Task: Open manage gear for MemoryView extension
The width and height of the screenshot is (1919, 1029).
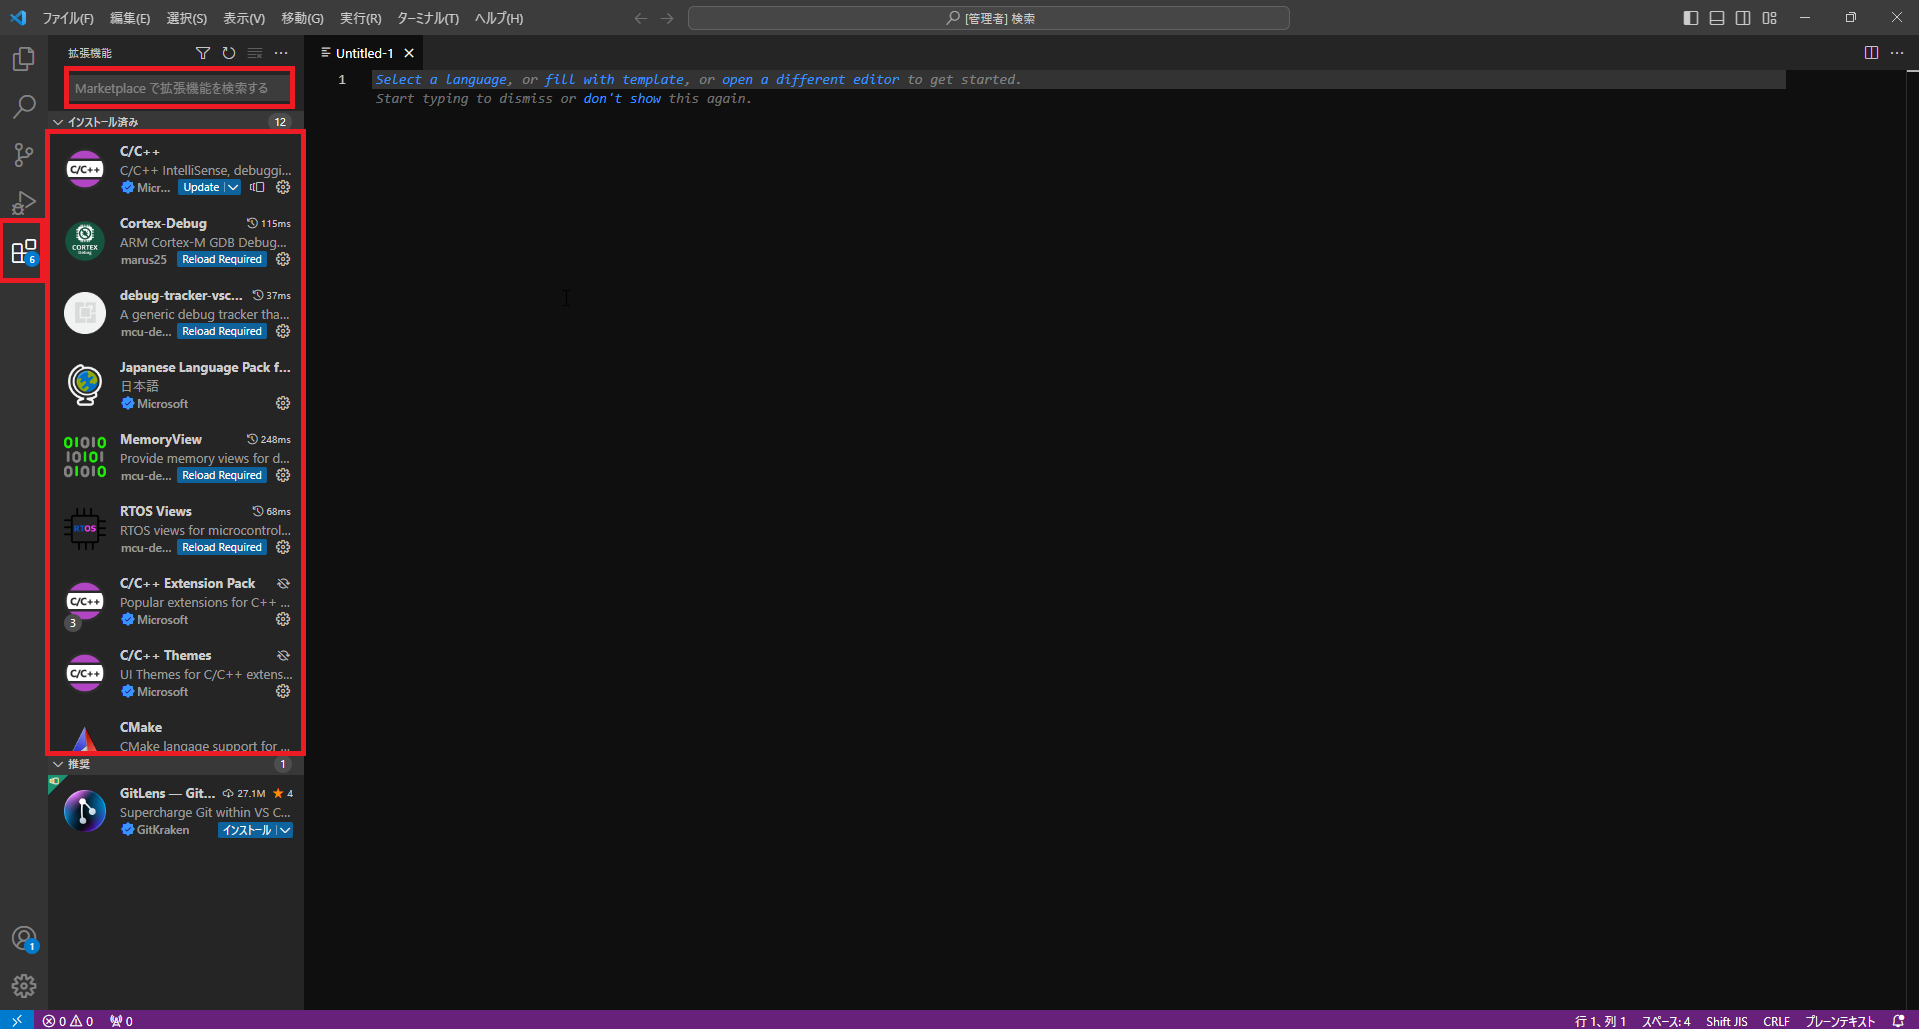Action: (283, 475)
